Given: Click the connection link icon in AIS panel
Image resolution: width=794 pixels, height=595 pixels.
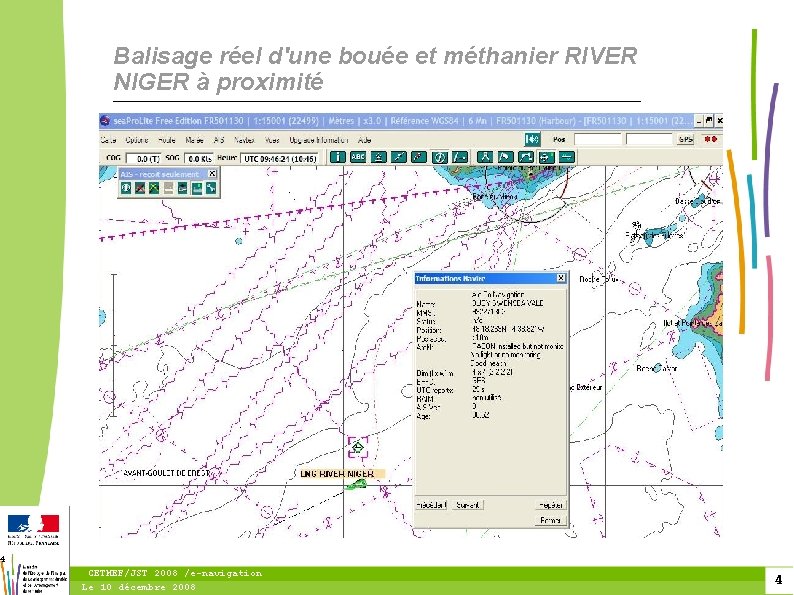Looking at the screenshot, I should [x=211, y=188].
